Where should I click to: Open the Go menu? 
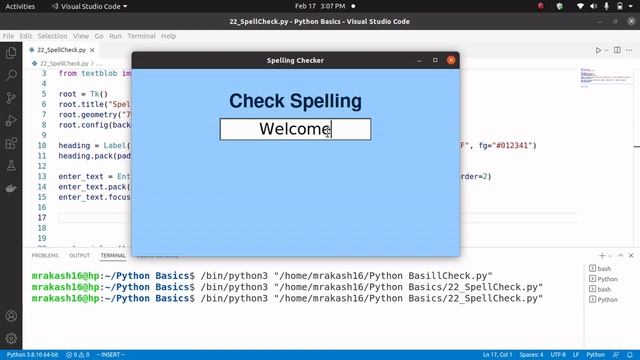tap(99, 36)
